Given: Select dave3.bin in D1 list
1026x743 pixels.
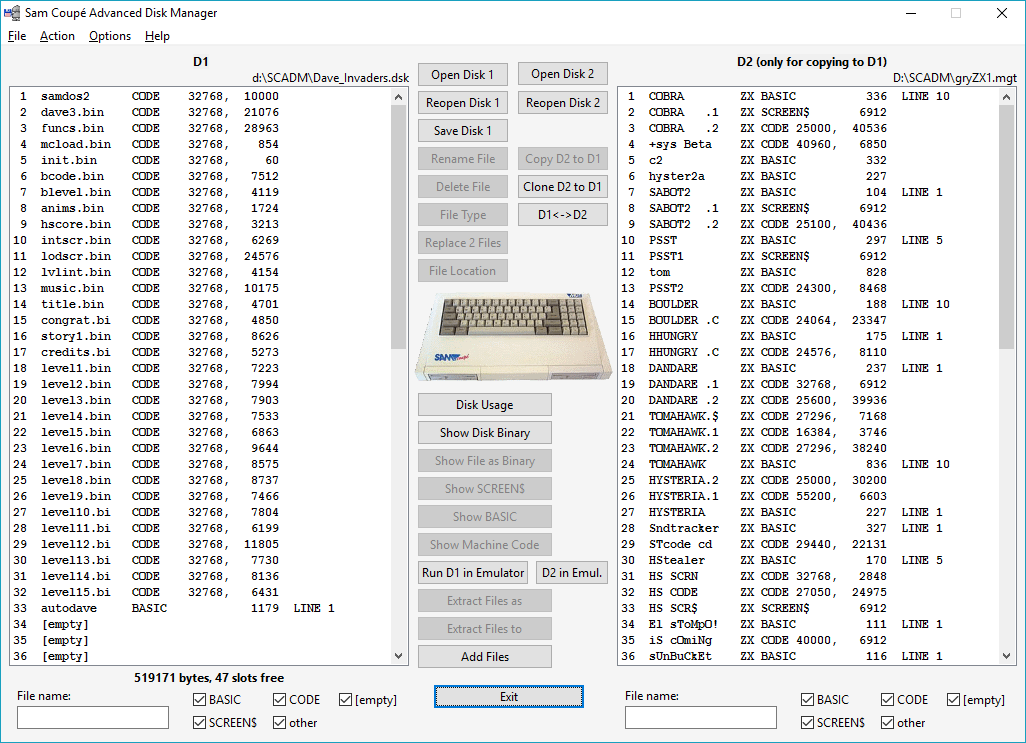Looking at the screenshot, I should click(200, 112).
